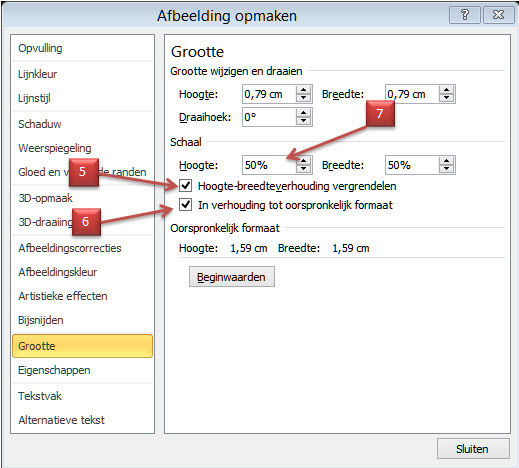
Task: Uncheck In verhouding tot oorspronkelijk formaat
Action: pyautogui.click(x=186, y=205)
